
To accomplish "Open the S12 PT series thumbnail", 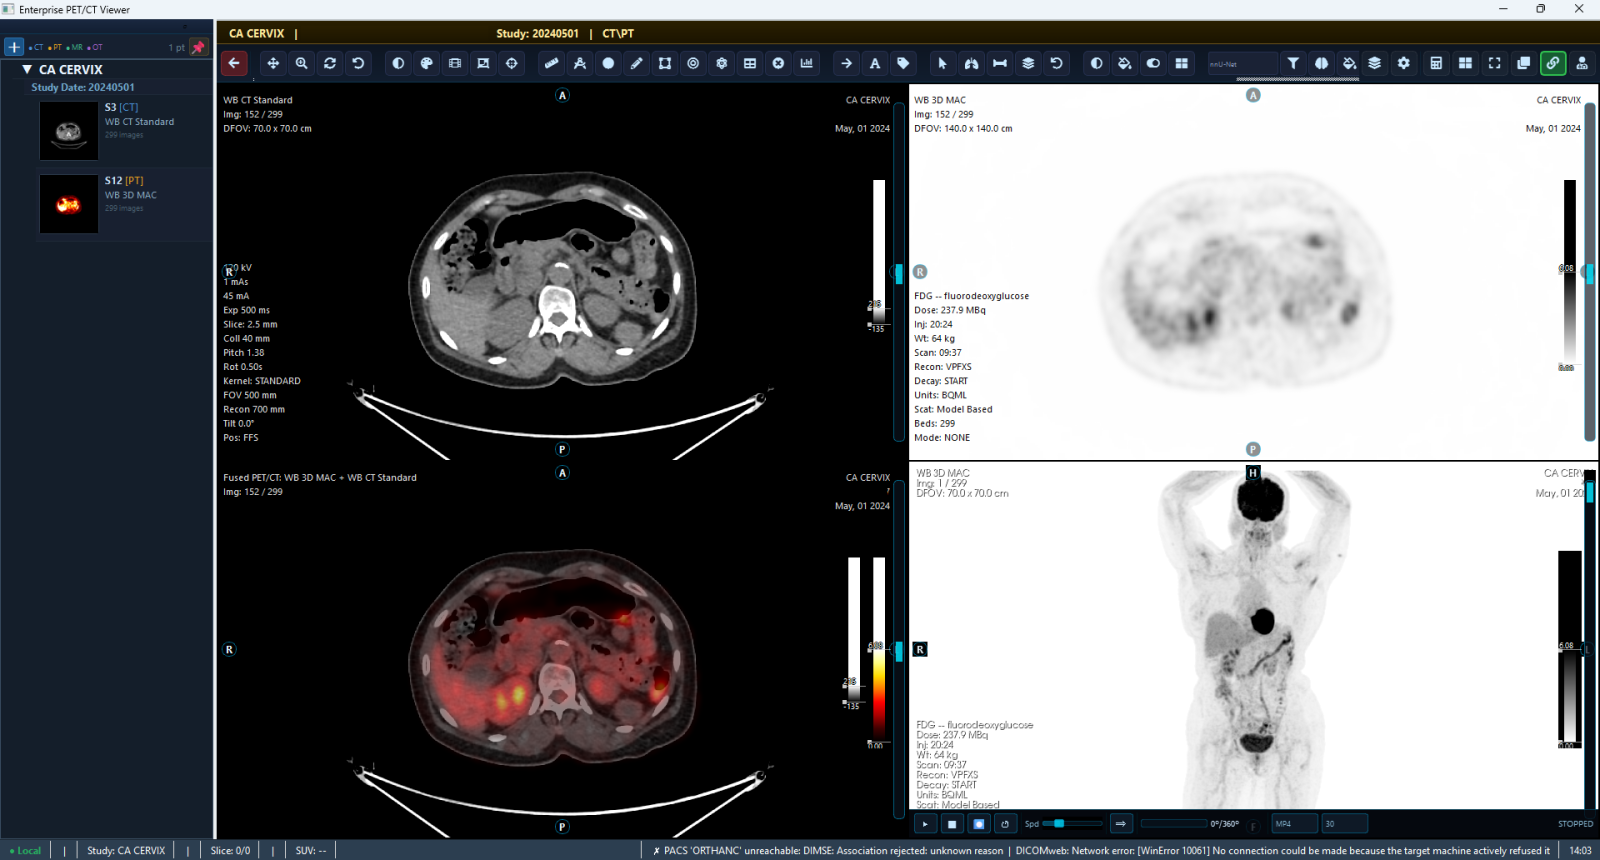I will tap(69, 204).
